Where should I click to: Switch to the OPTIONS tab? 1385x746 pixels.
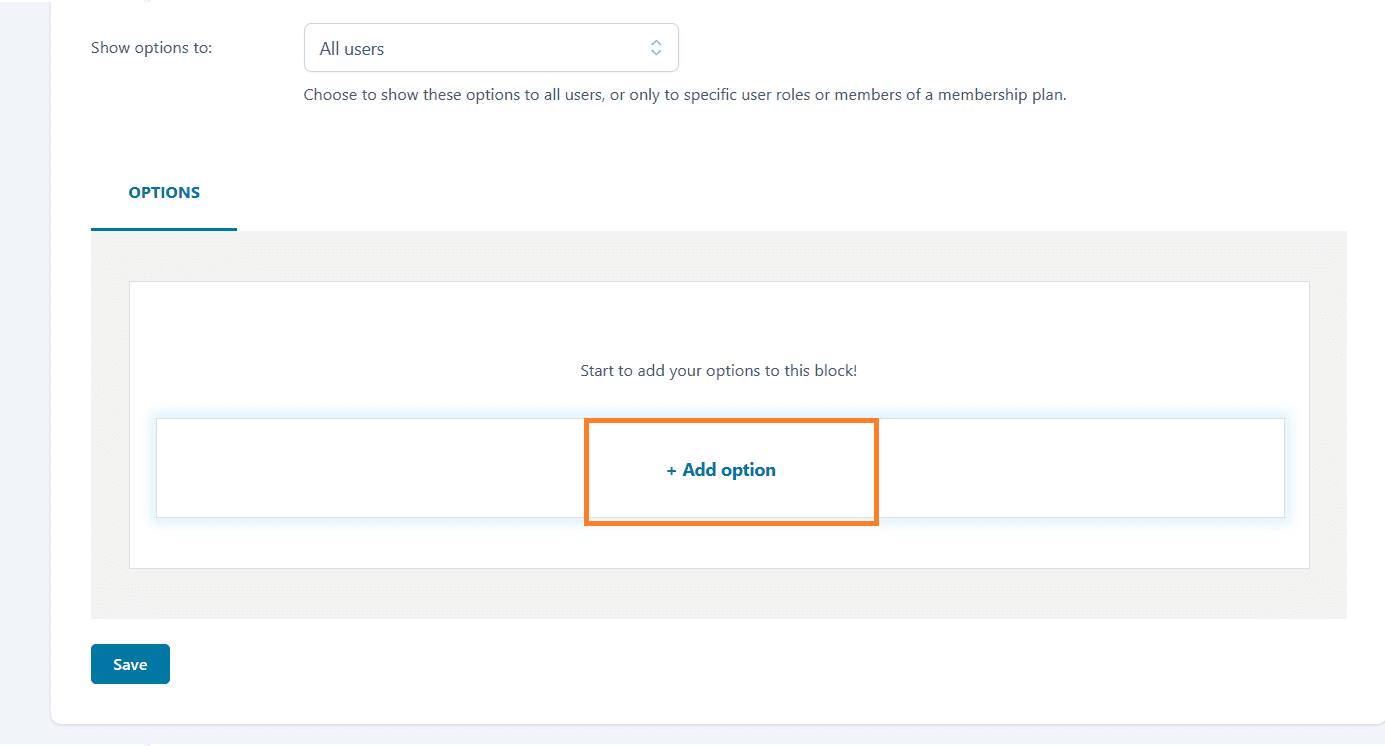(164, 193)
